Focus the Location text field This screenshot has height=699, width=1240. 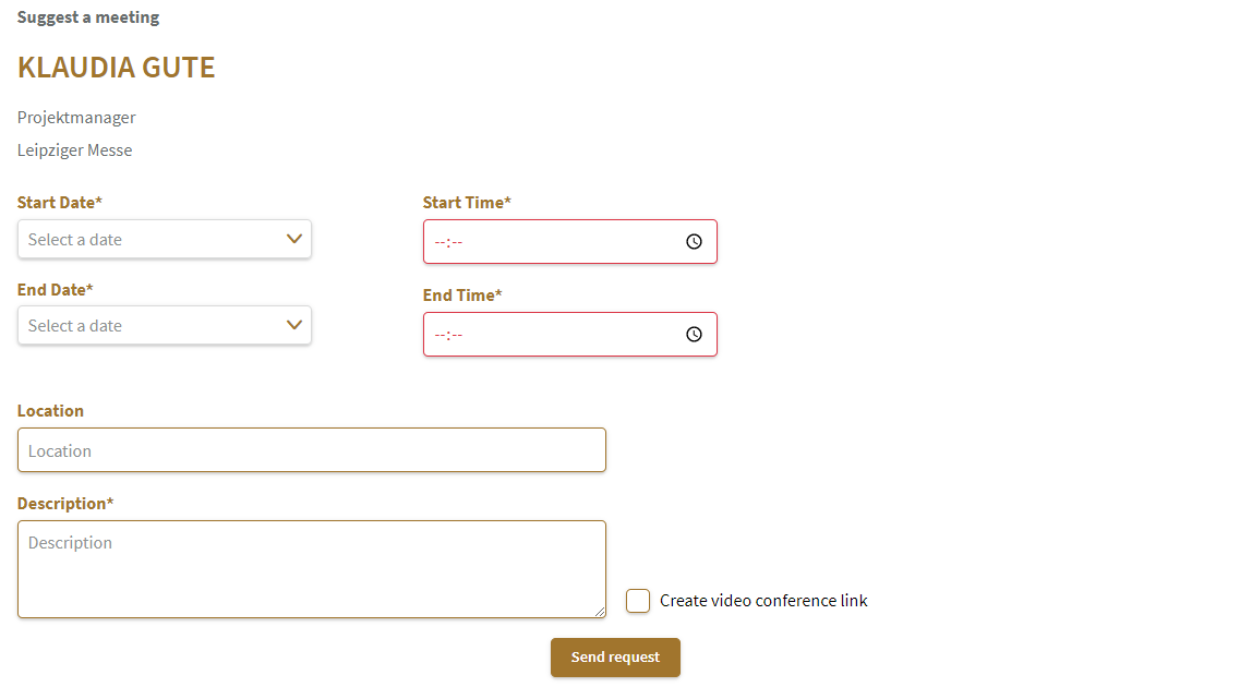click(312, 450)
